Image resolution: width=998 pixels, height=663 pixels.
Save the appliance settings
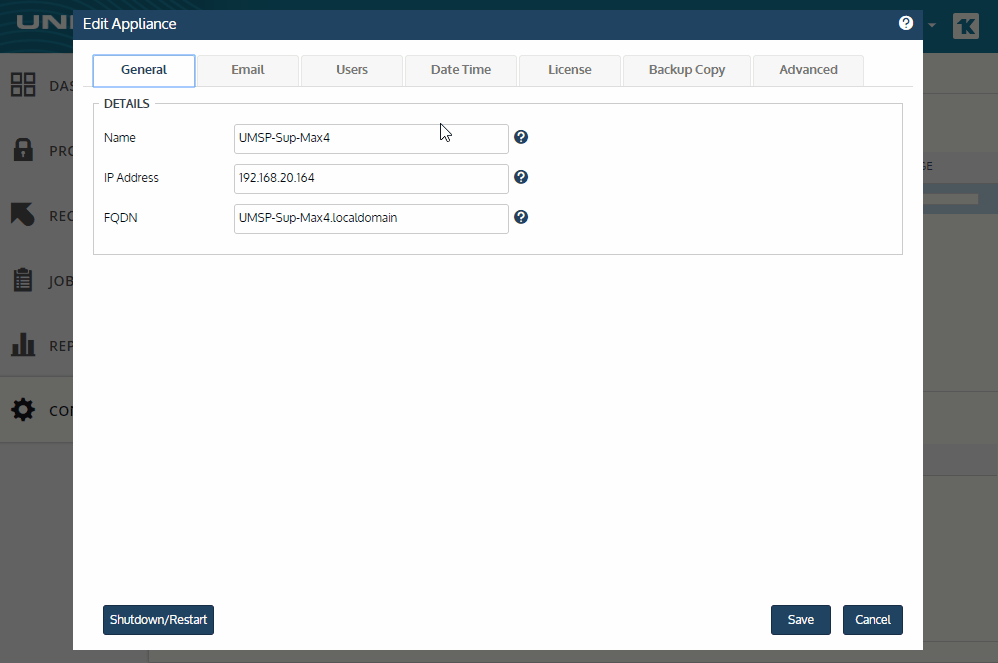click(801, 620)
